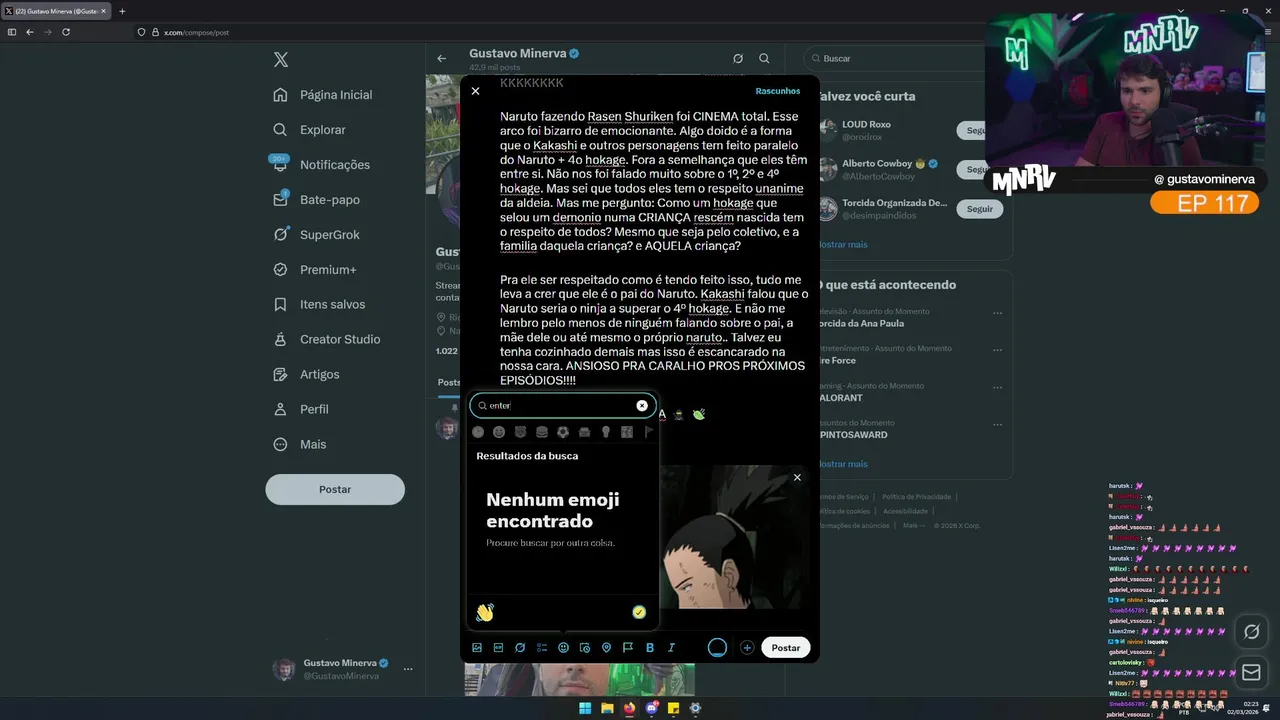Open the Grok floating button
1280x720 pixels.
tap(1251, 632)
